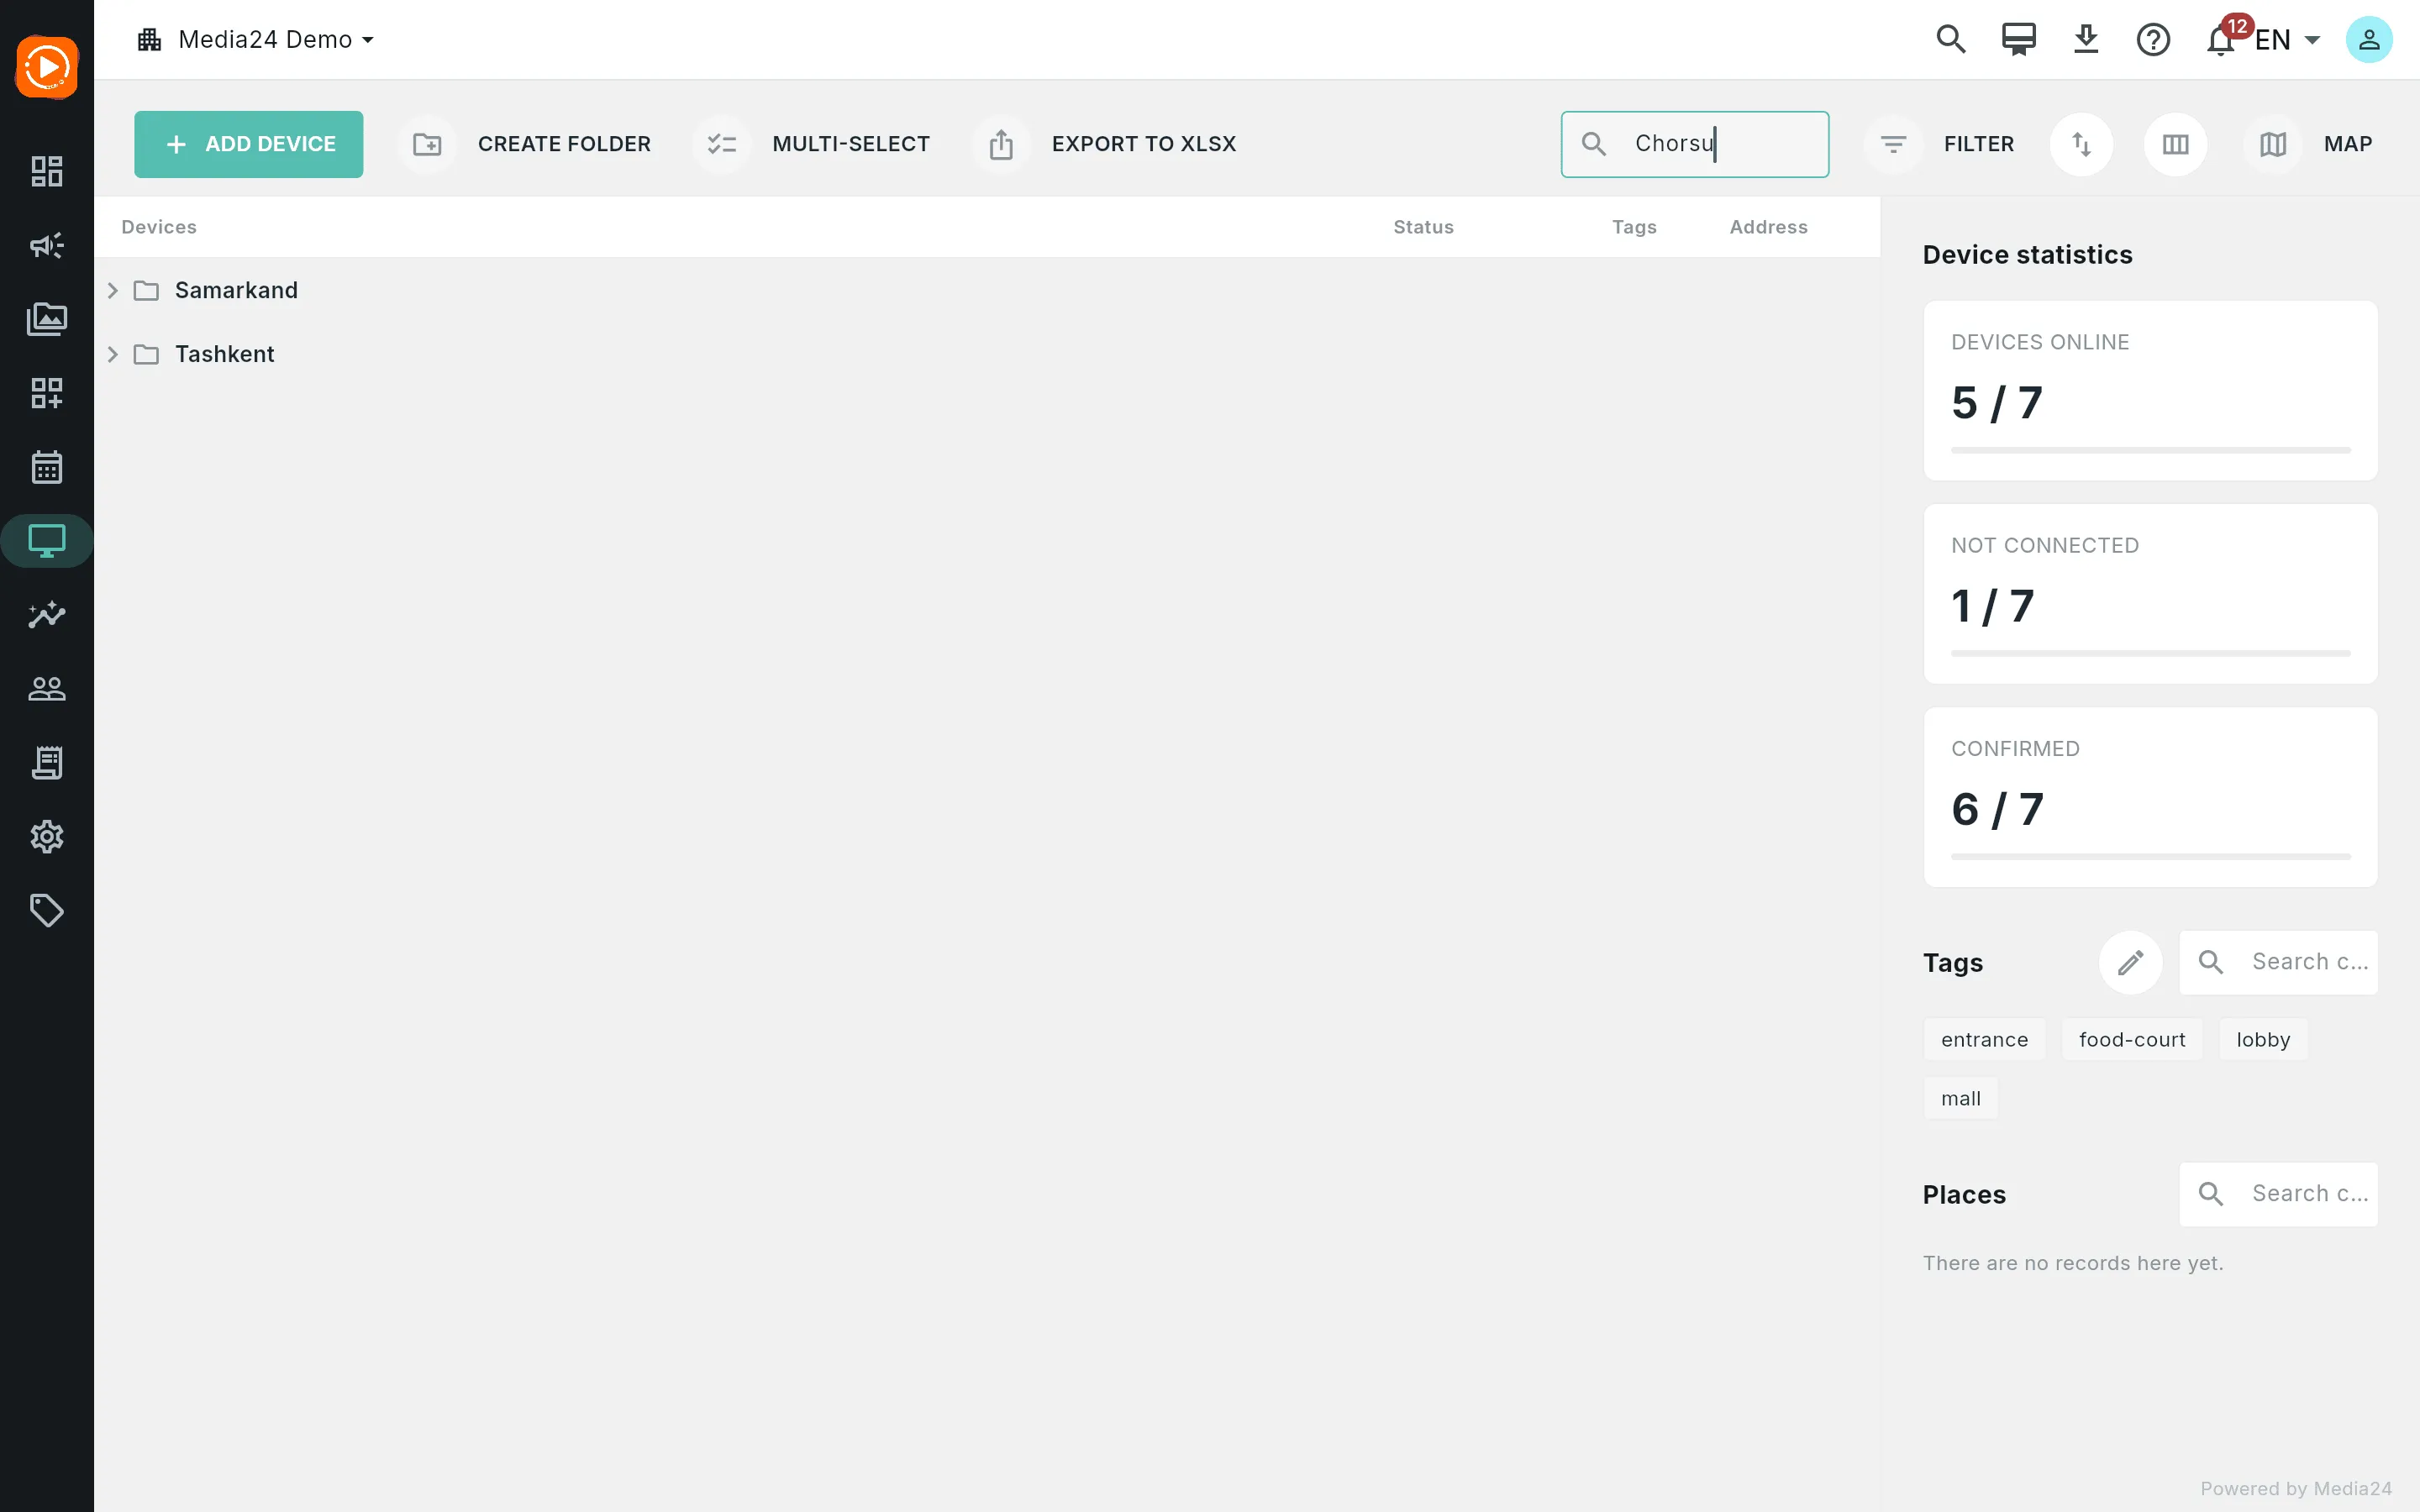Click the Add Device button
The image size is (2420, 1512).
[x=249, y=144]
